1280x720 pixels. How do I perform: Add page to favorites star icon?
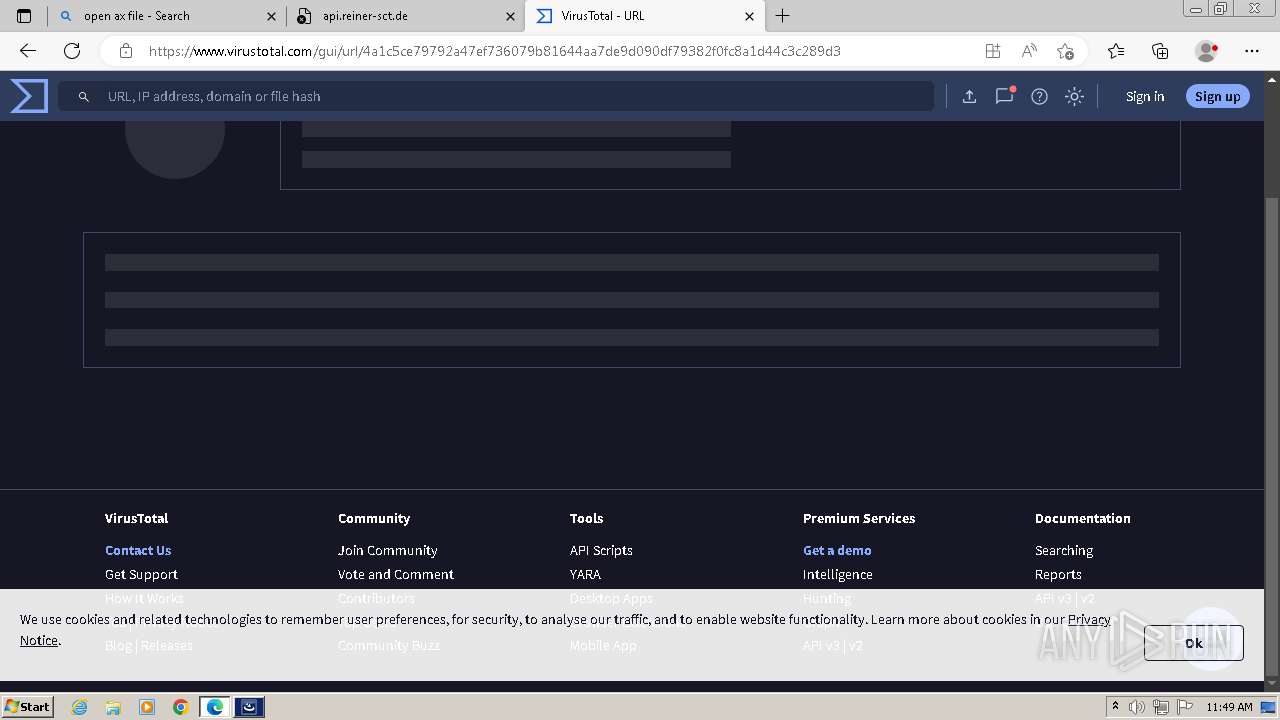tap(1065, 51)
